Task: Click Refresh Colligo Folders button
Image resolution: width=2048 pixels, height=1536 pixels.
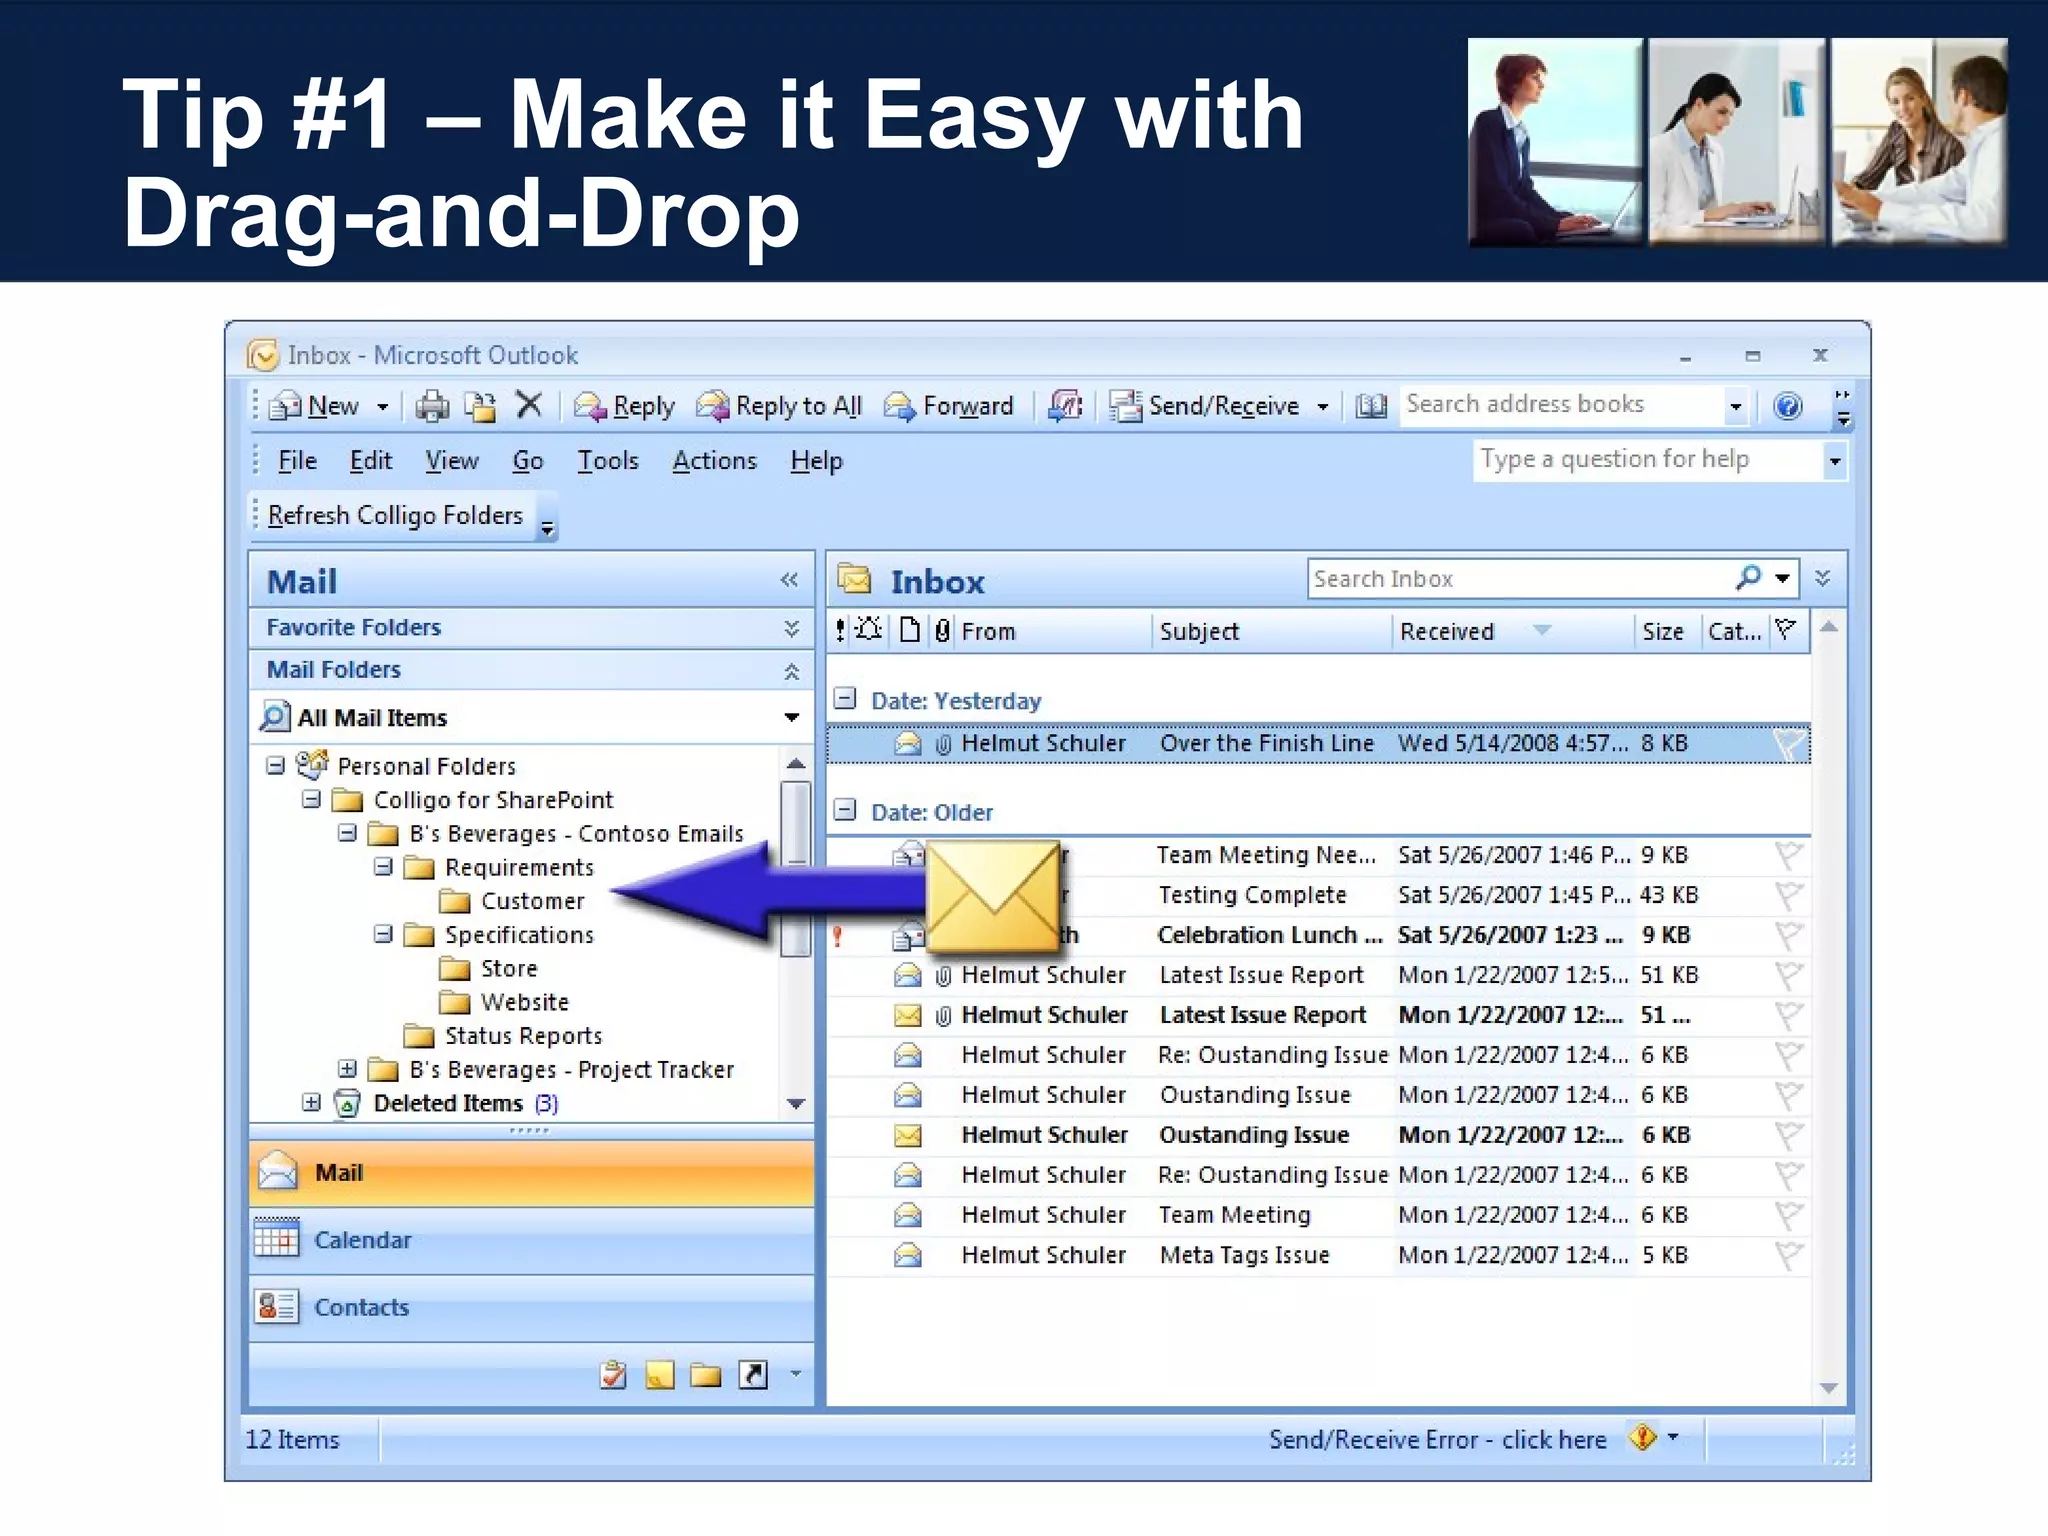Action: click(x=395, y=515)
